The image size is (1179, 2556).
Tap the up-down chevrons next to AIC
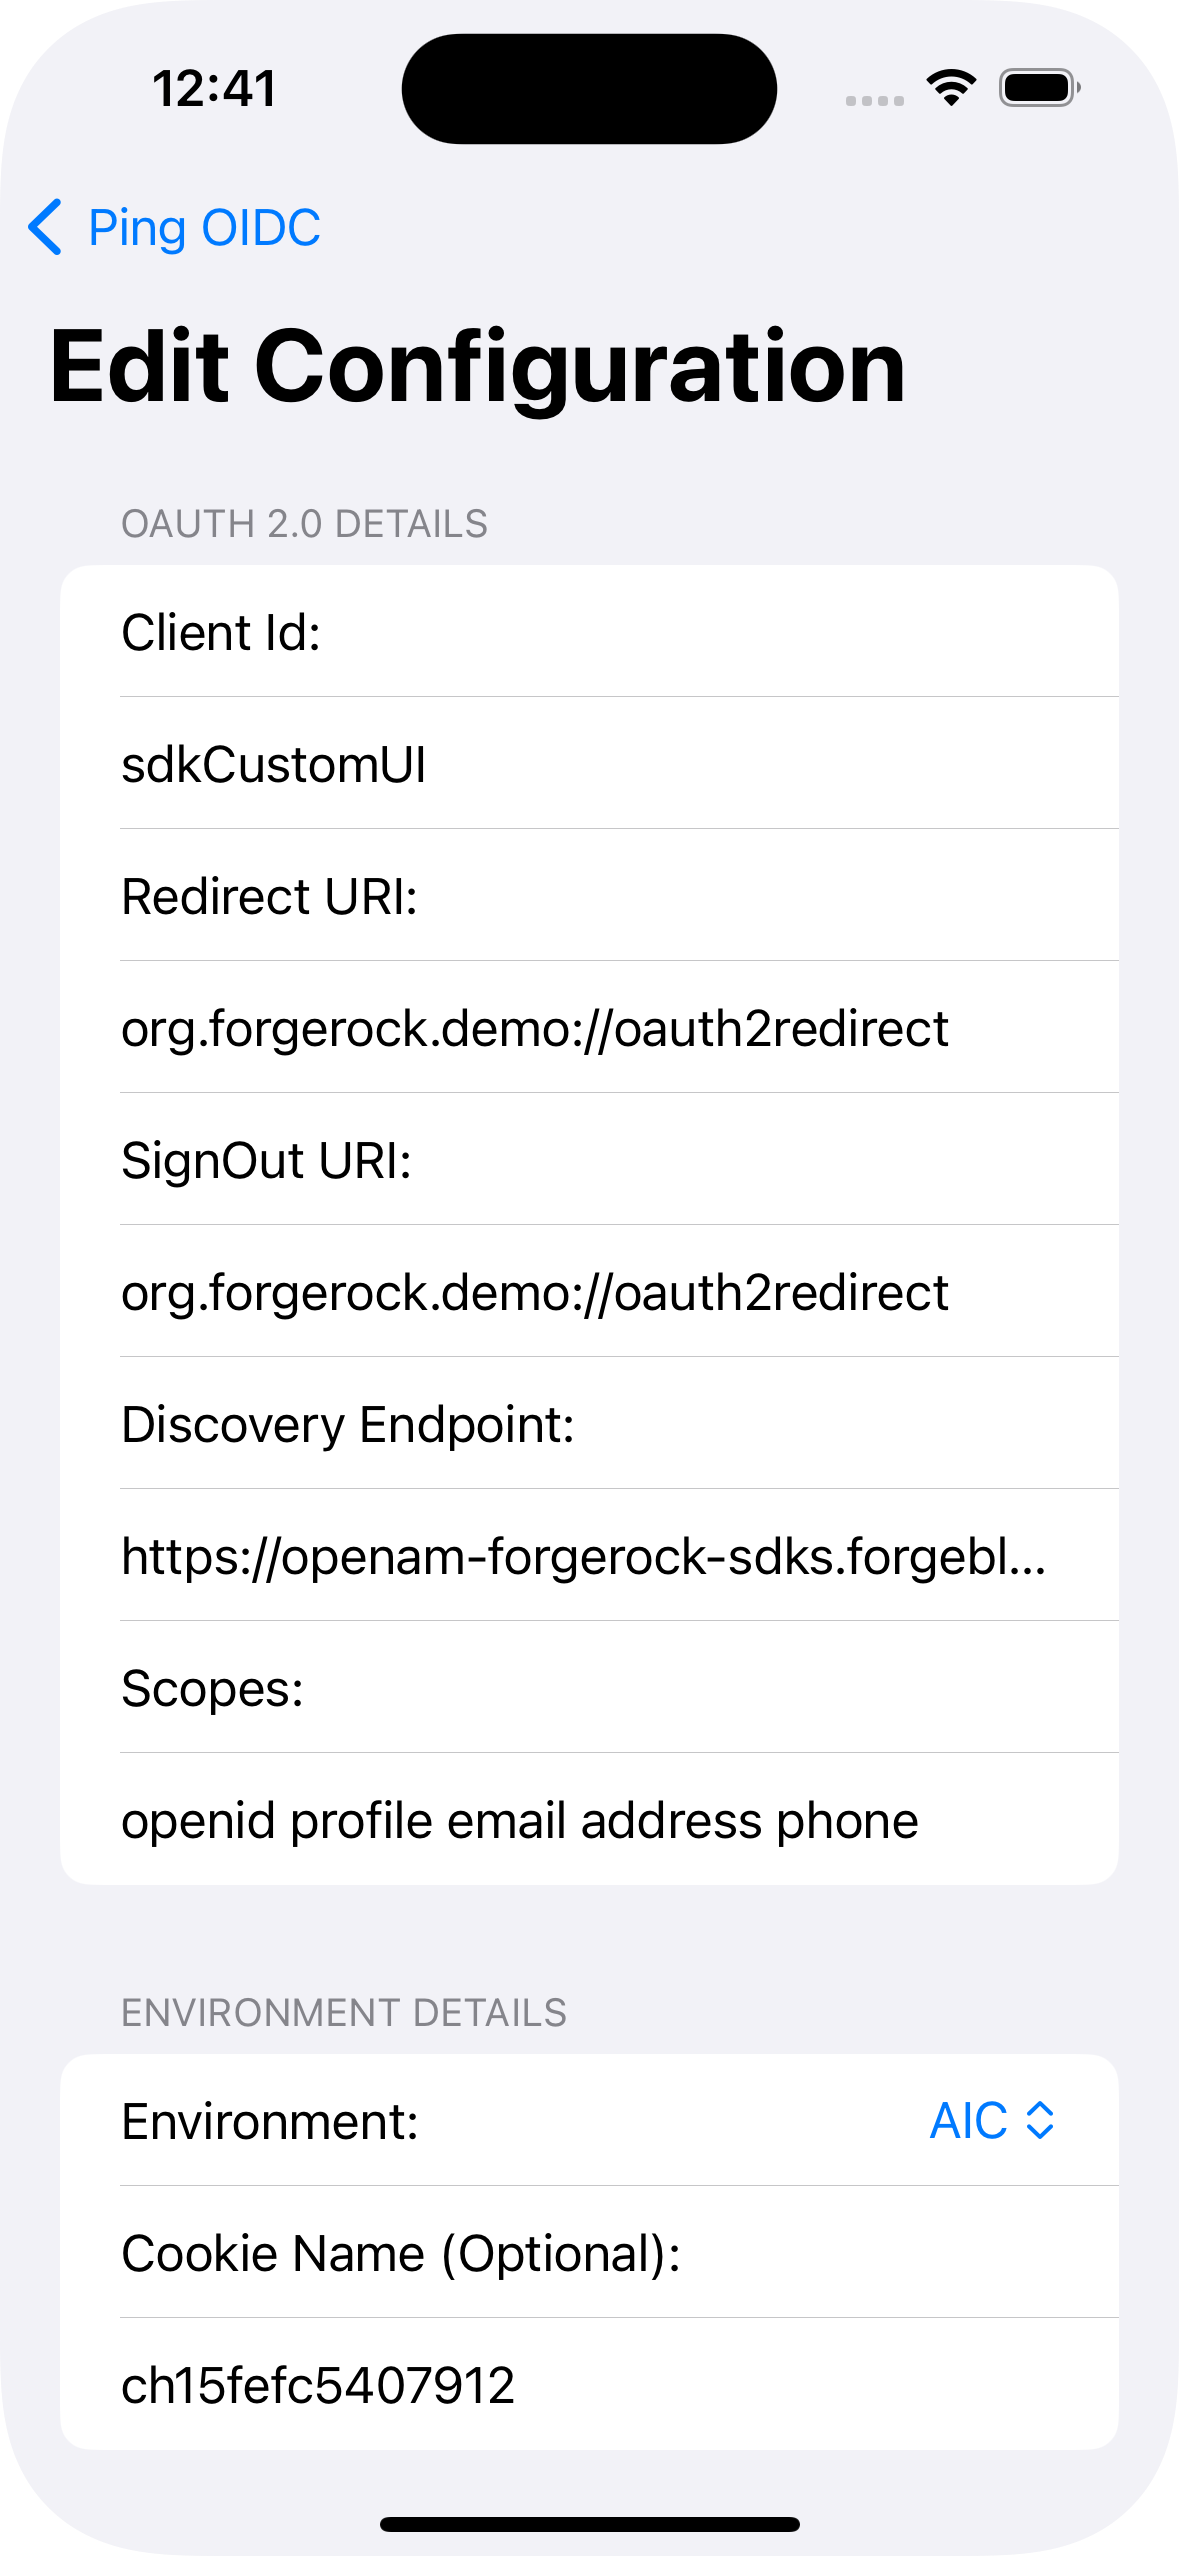click(x=1040, y=2119)
